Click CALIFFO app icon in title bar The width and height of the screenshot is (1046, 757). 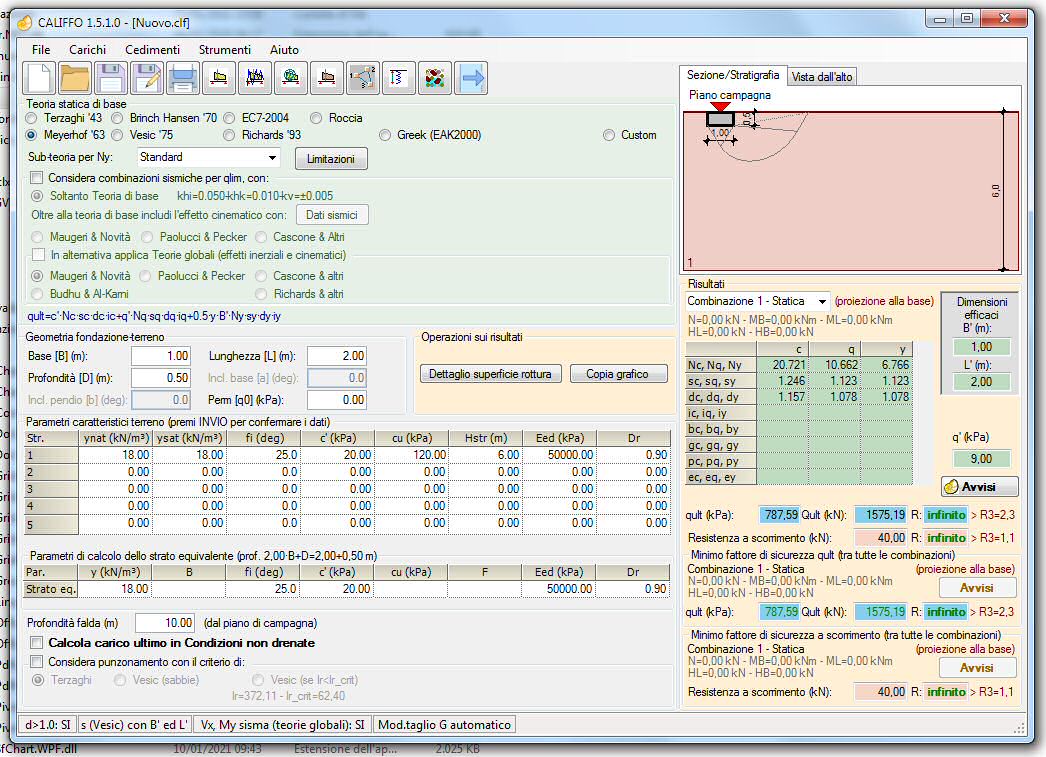25,23
